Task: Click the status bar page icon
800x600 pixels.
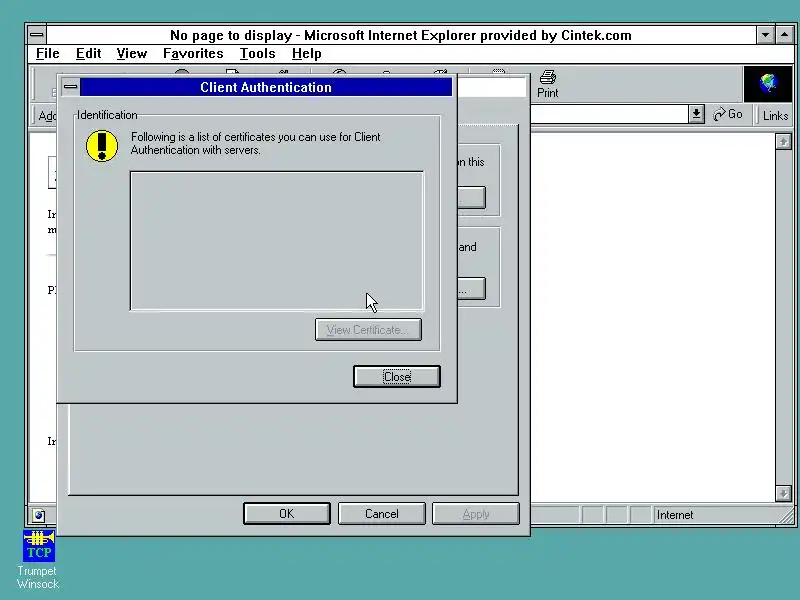Action: pos(39,515)
